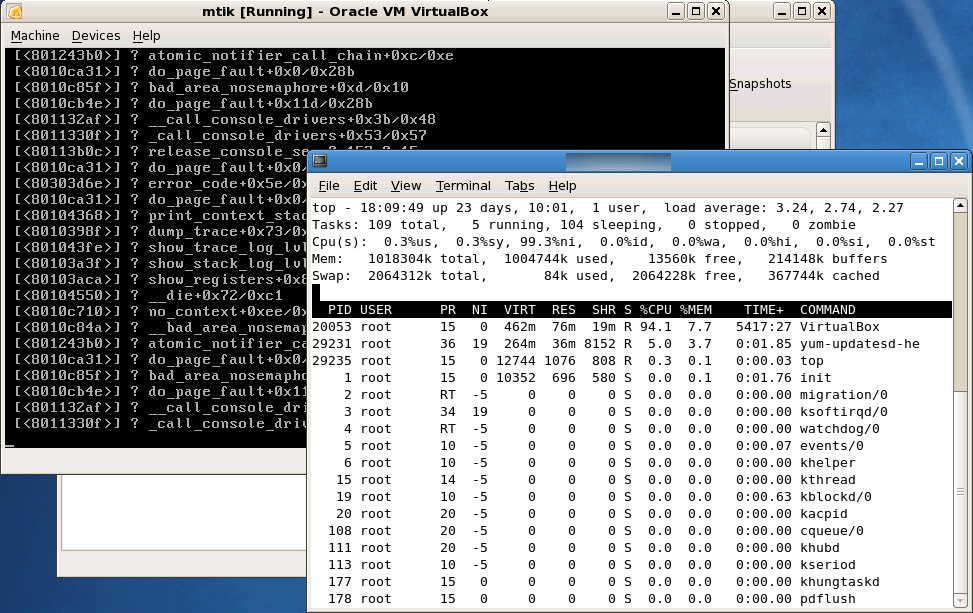
Task: Click the yum-updatesd-he process name
Action: tap(859, 344)
